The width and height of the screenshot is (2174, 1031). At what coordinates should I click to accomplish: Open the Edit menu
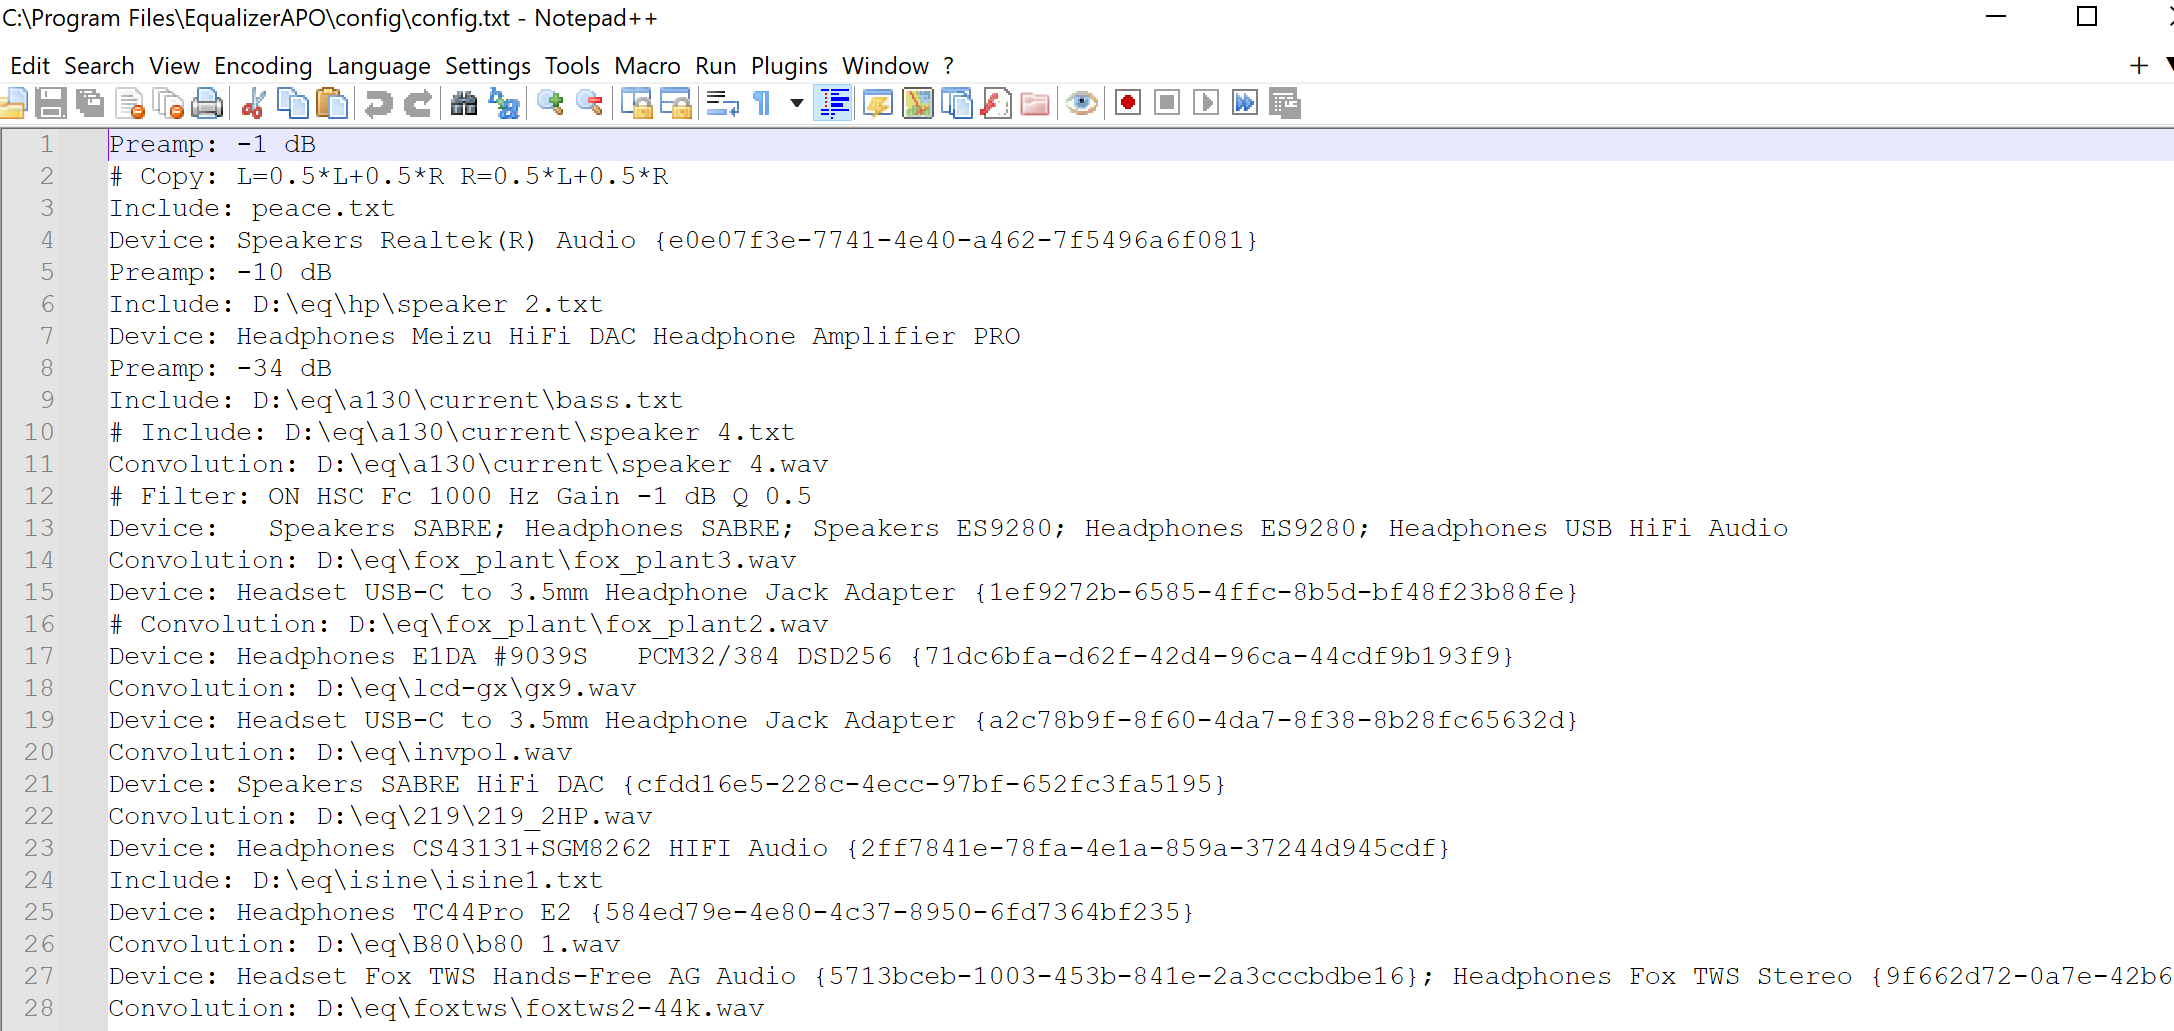tap(30, 66)
